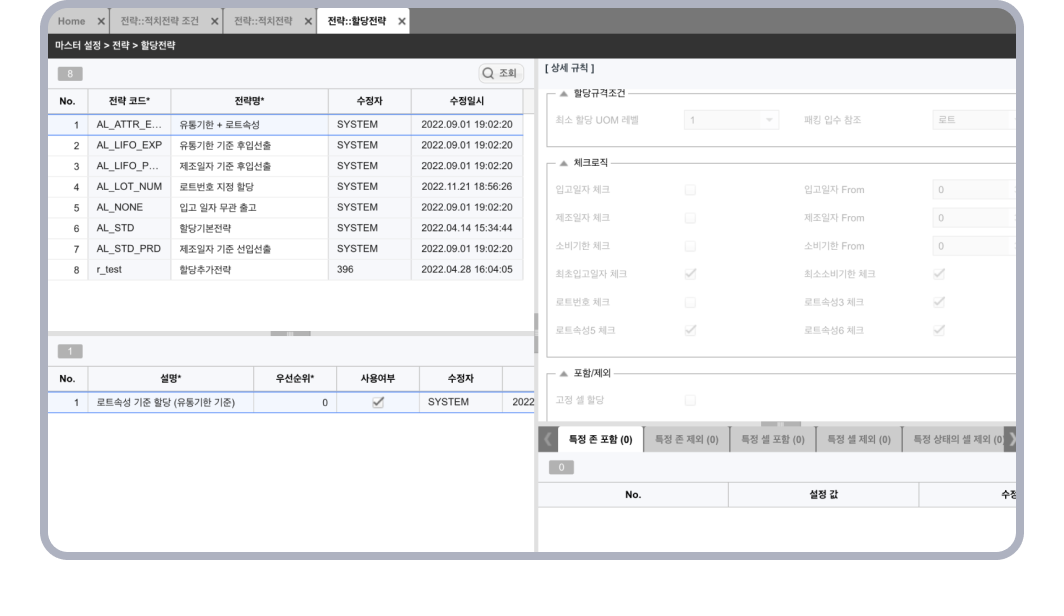Toggle 사용여부 checkbox for 로트속성 기준 할당

point(378,402)
